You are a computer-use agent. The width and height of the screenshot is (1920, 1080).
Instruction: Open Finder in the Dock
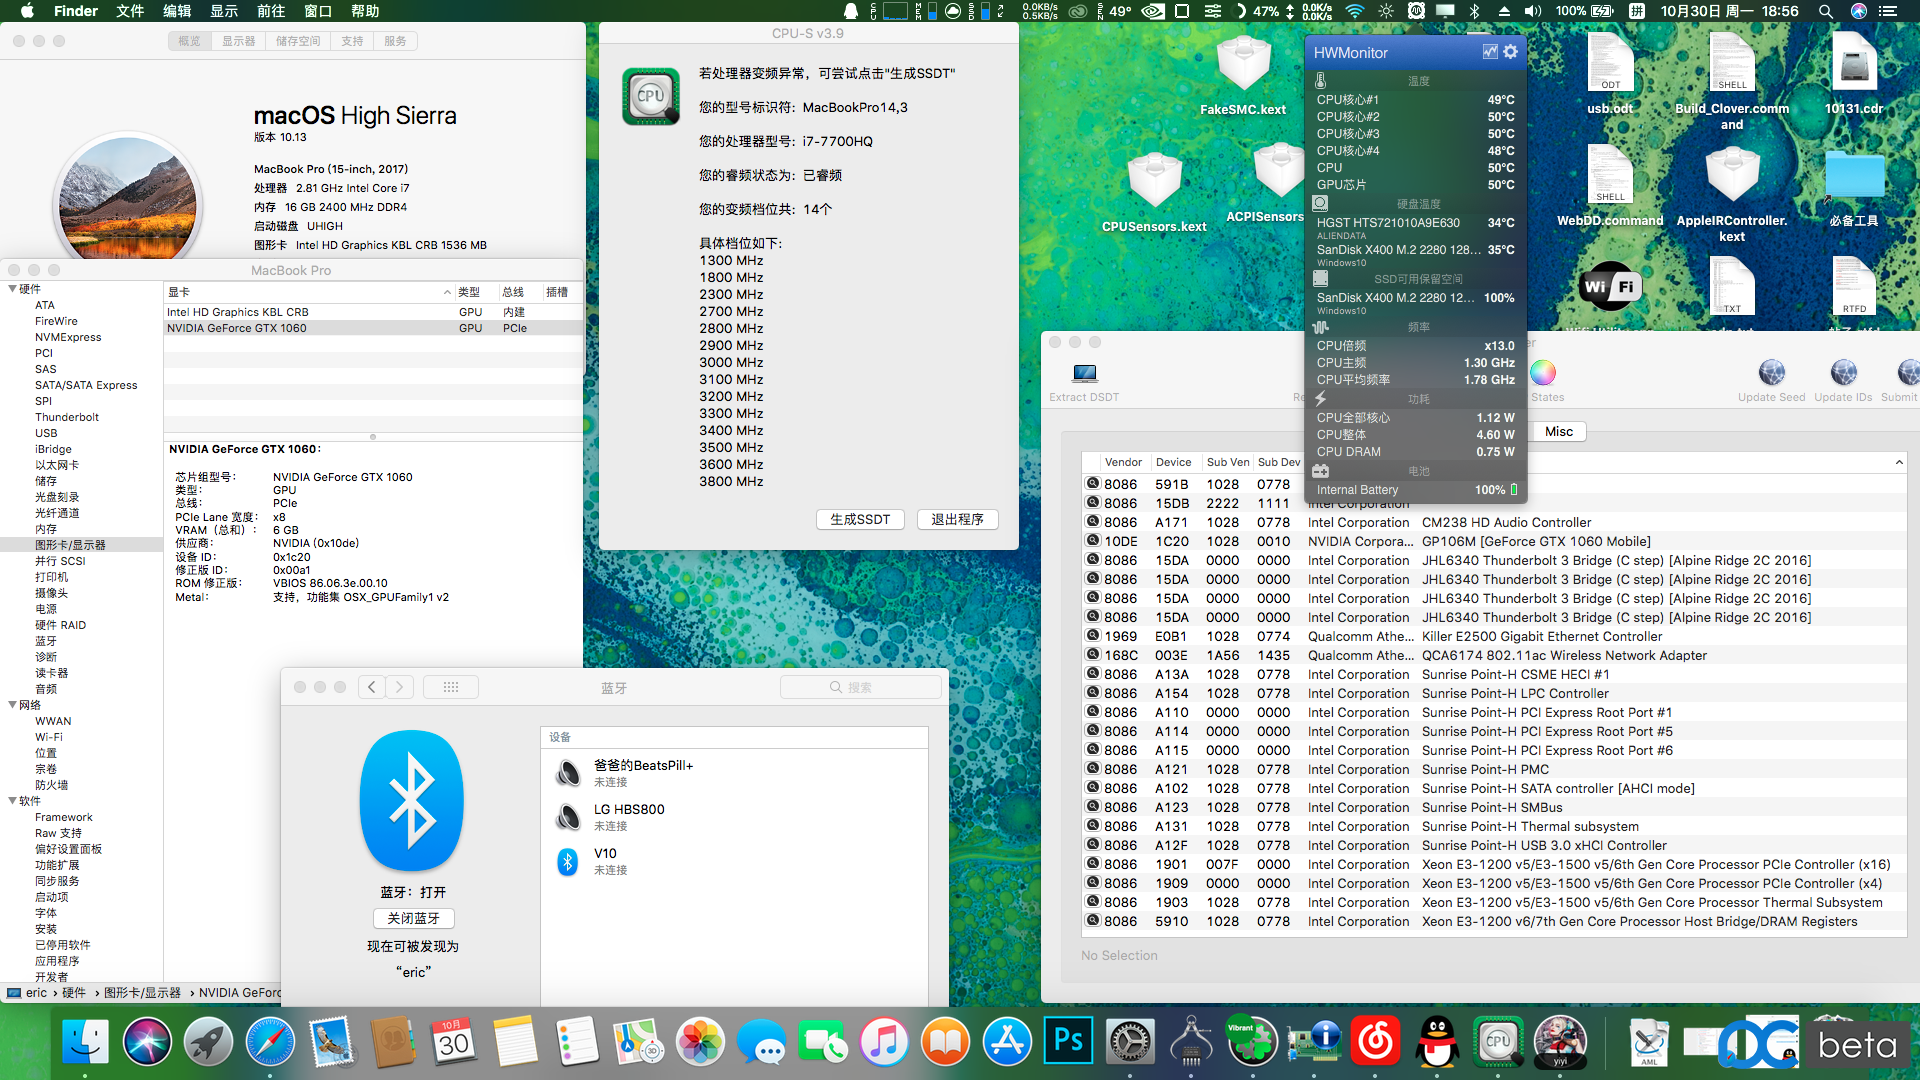85,1043
